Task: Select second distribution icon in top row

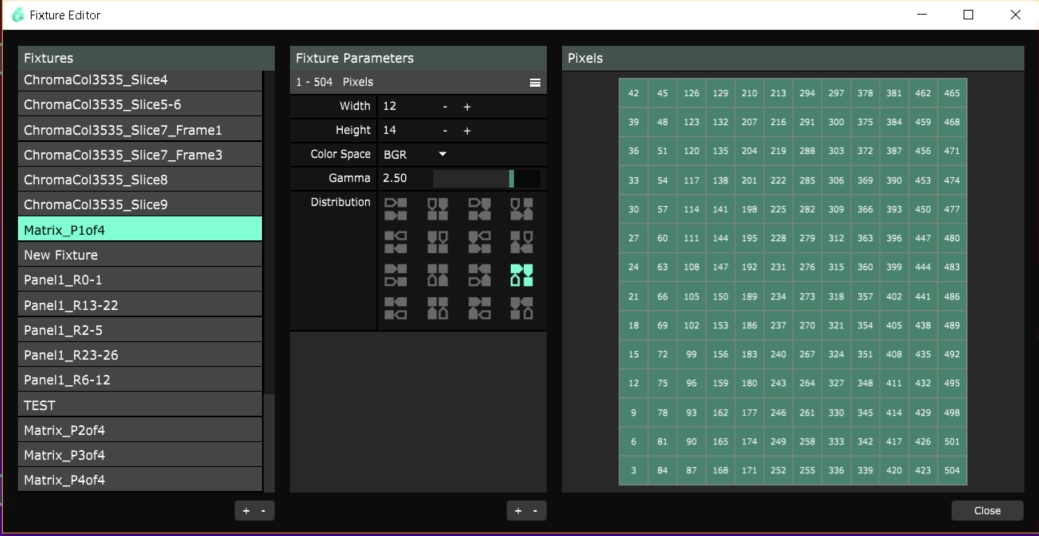Action: pos(438,209)
